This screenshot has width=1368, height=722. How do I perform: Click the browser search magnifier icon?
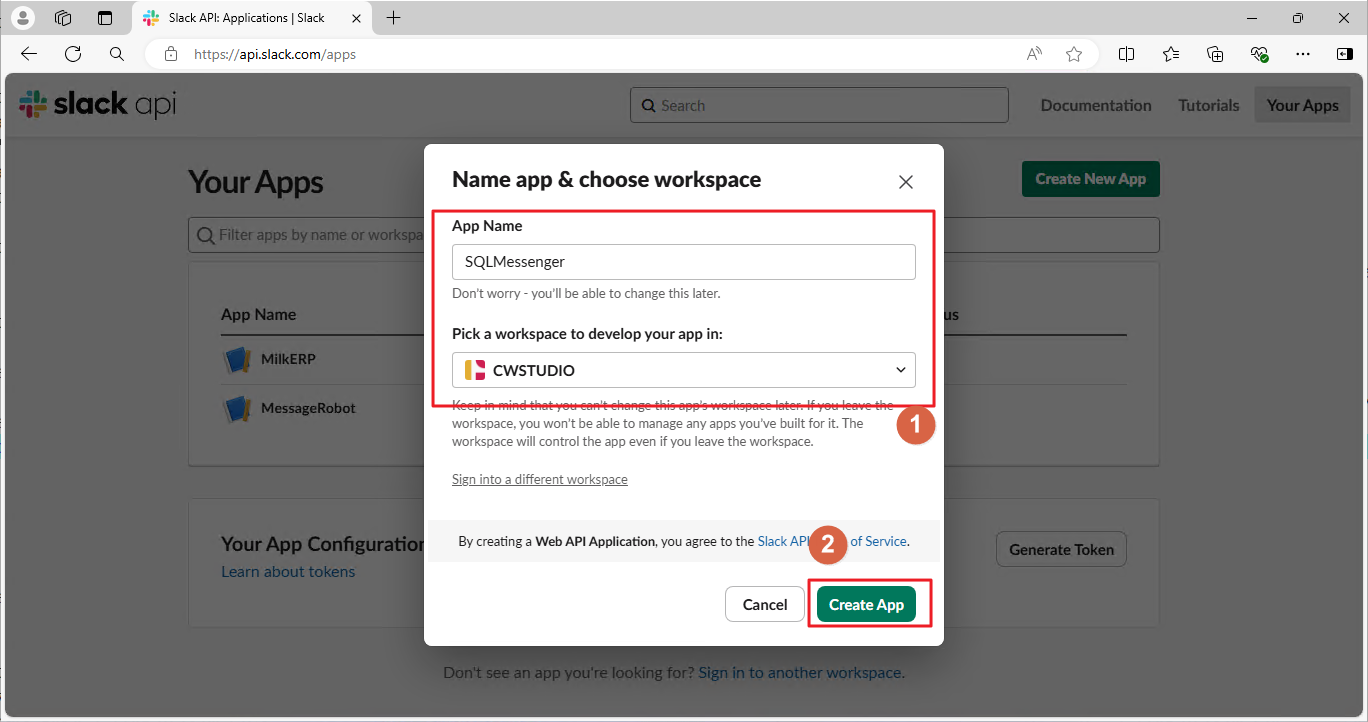pyautogui.click(x=117, y=54)
